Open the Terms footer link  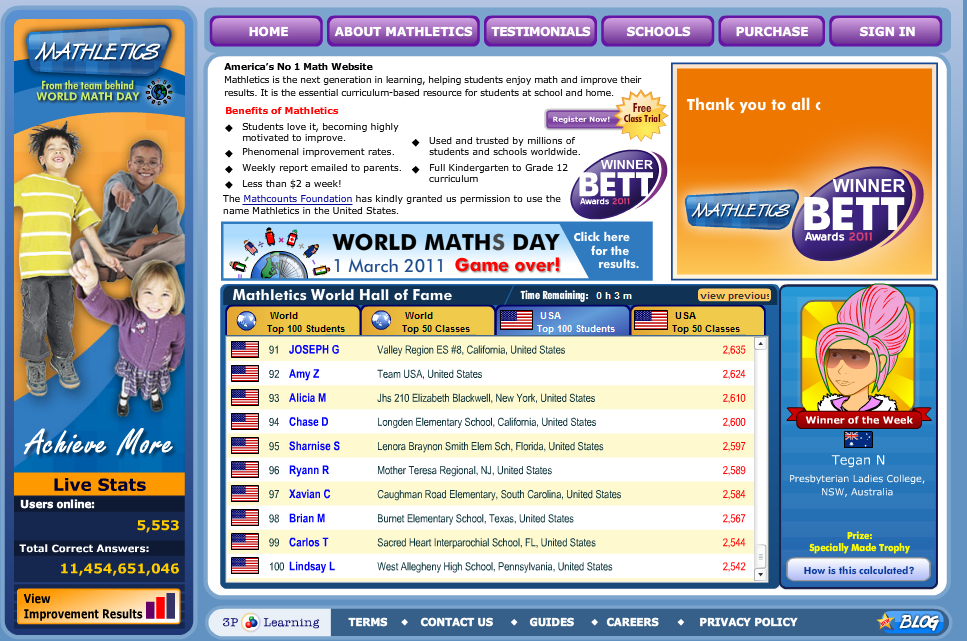click(x=368, y=622)
